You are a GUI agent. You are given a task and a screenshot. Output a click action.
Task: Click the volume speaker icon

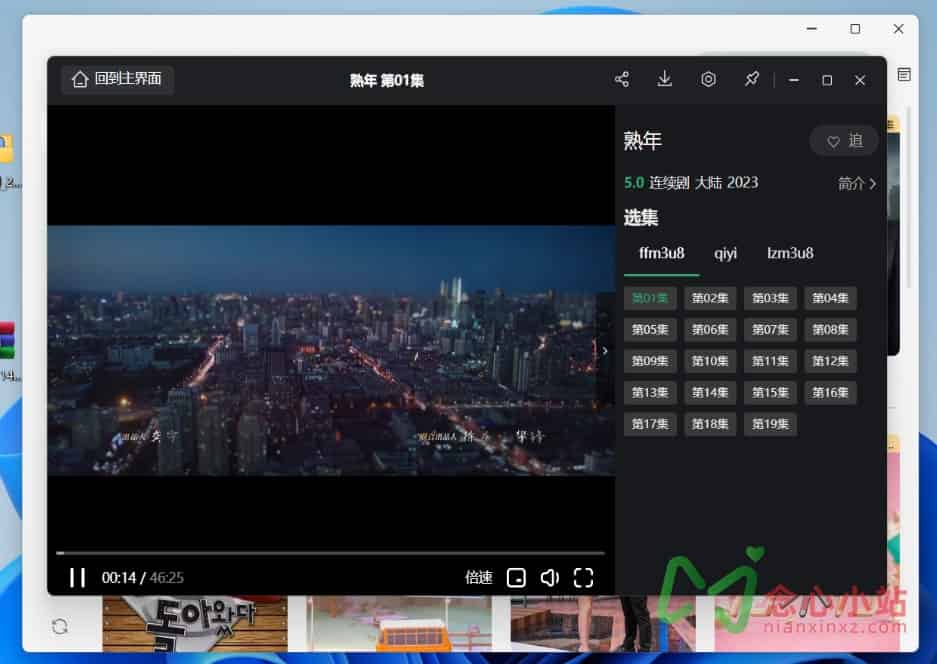(x=549, y=577)
